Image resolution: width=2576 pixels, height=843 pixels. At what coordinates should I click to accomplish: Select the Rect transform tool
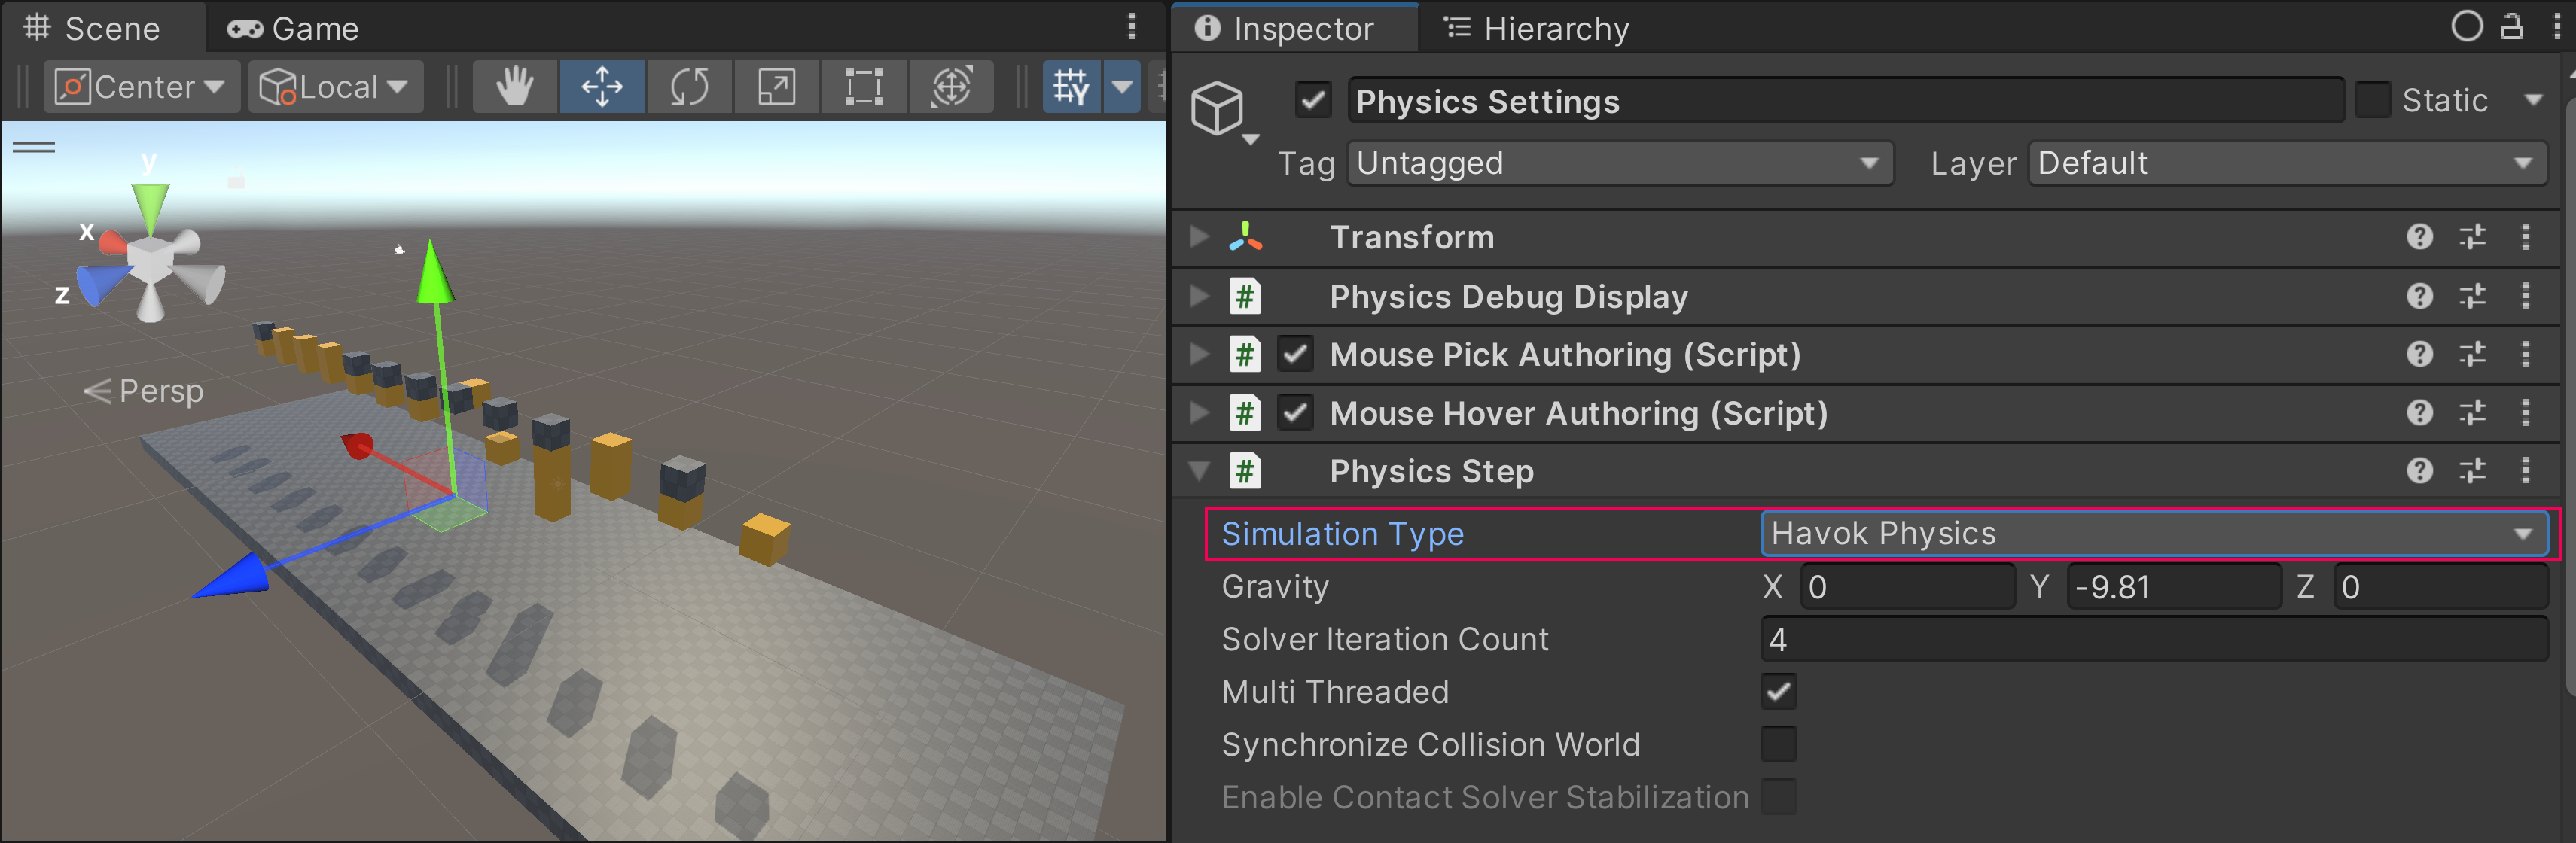pyautogui.click(x=863, y=87)
